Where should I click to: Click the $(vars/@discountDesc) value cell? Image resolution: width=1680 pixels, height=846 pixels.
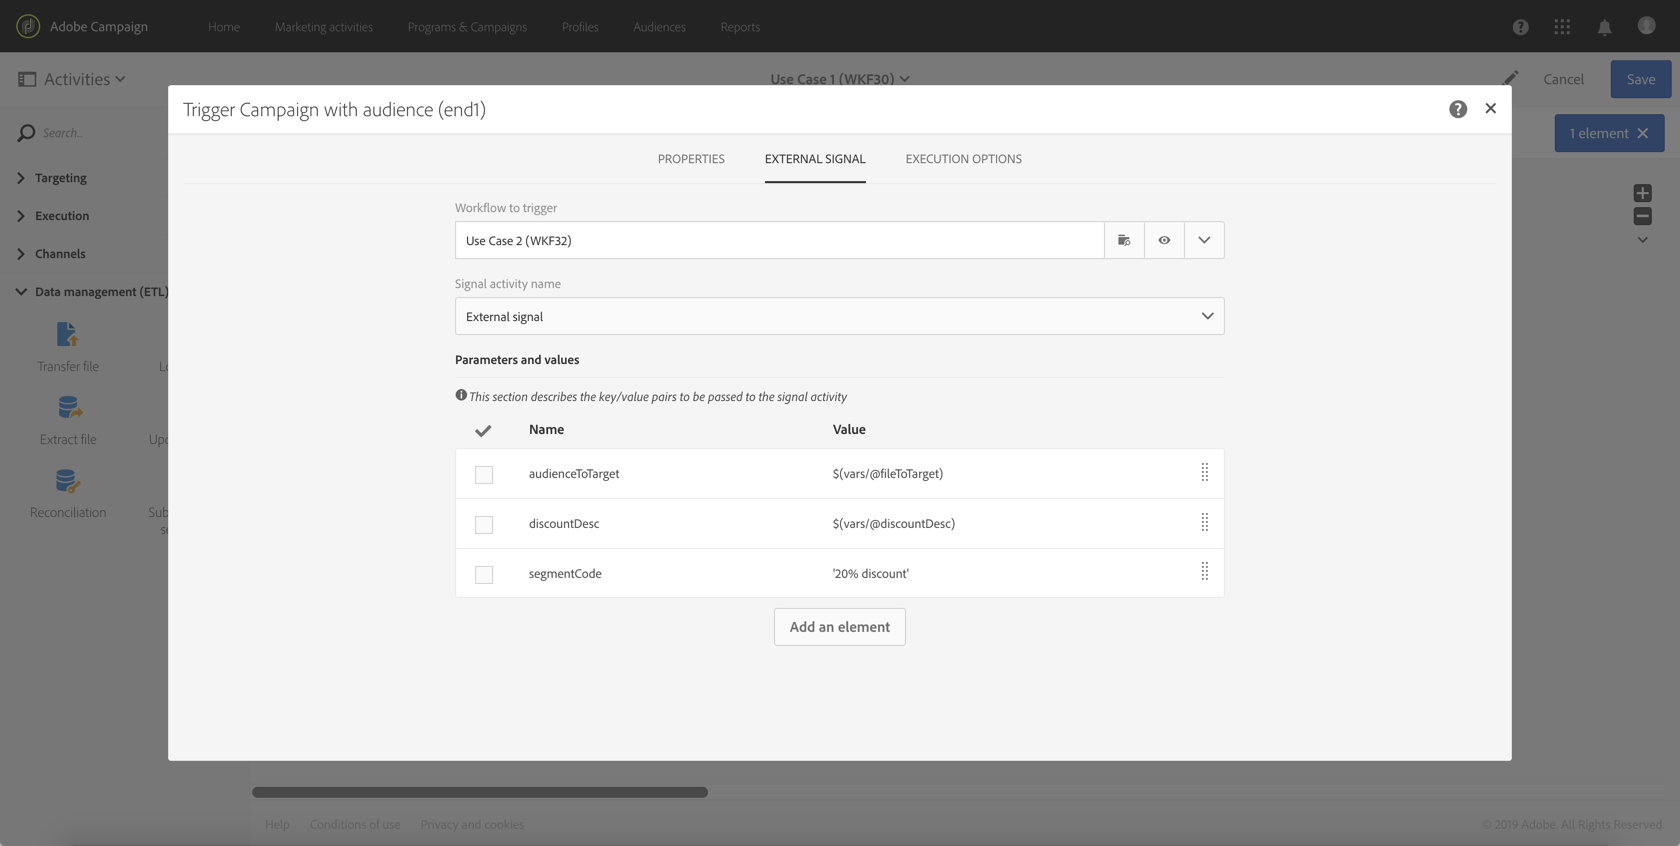894,524
